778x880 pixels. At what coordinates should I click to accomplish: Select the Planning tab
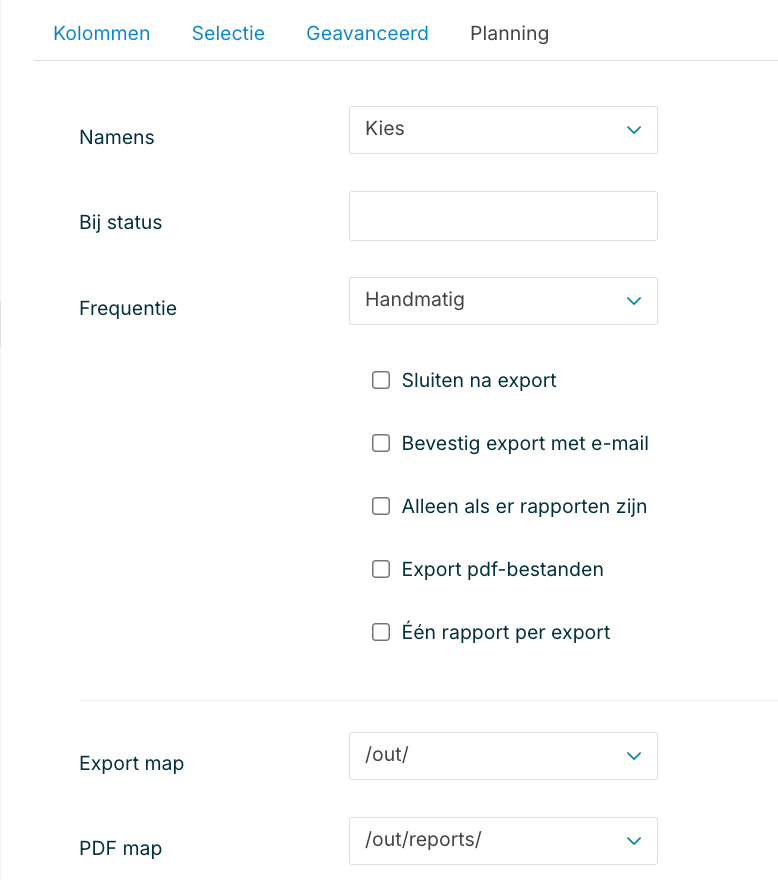(509, 33)
